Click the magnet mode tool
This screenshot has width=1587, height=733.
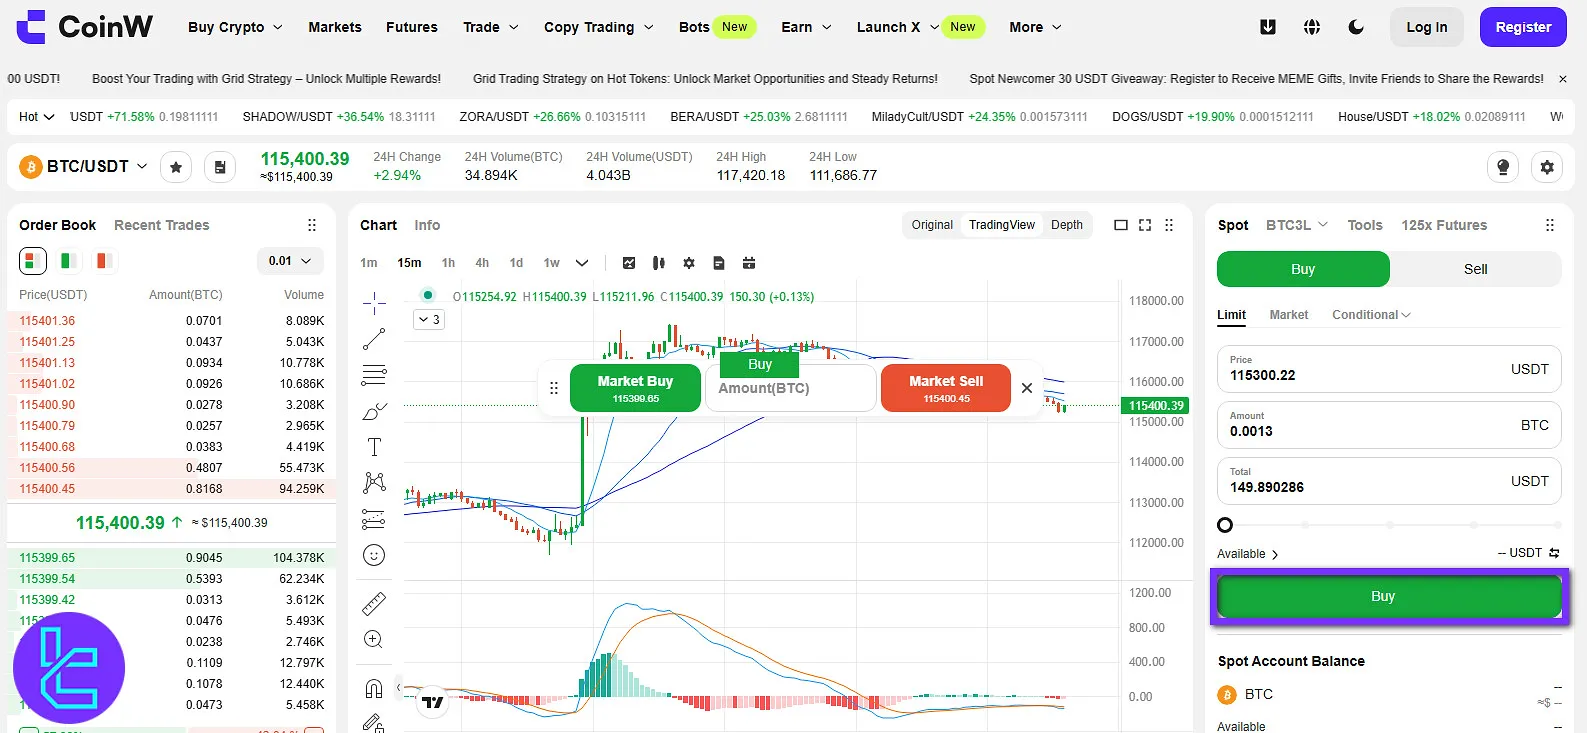coord(374,688)
